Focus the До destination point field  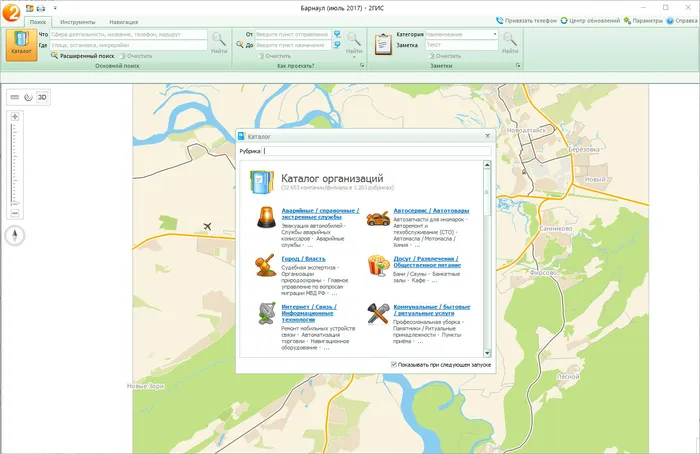click(293, 45)
